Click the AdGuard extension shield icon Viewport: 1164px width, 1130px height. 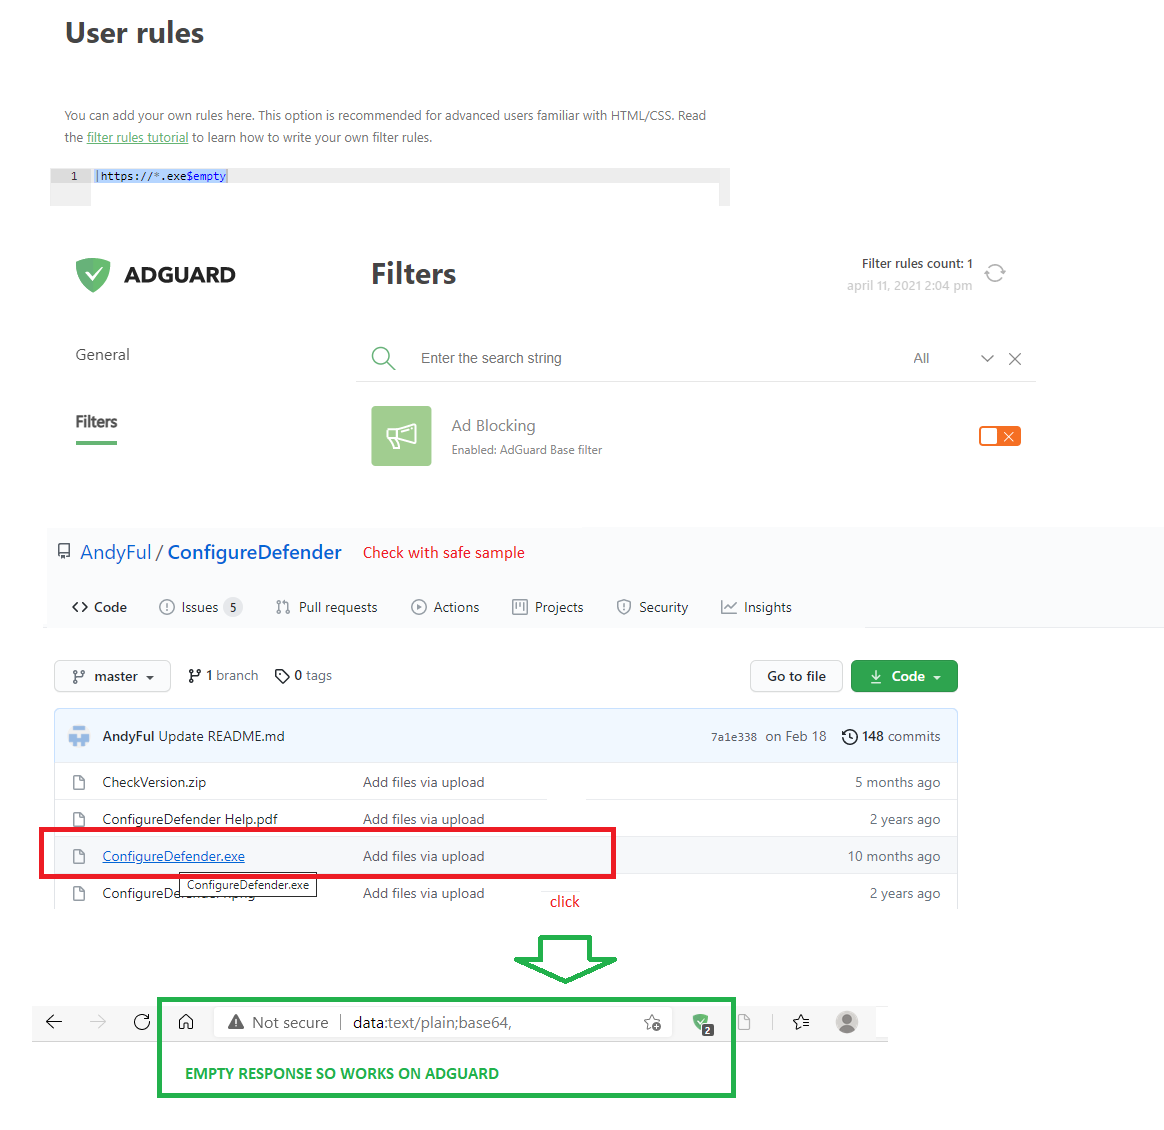[701, 1023]
